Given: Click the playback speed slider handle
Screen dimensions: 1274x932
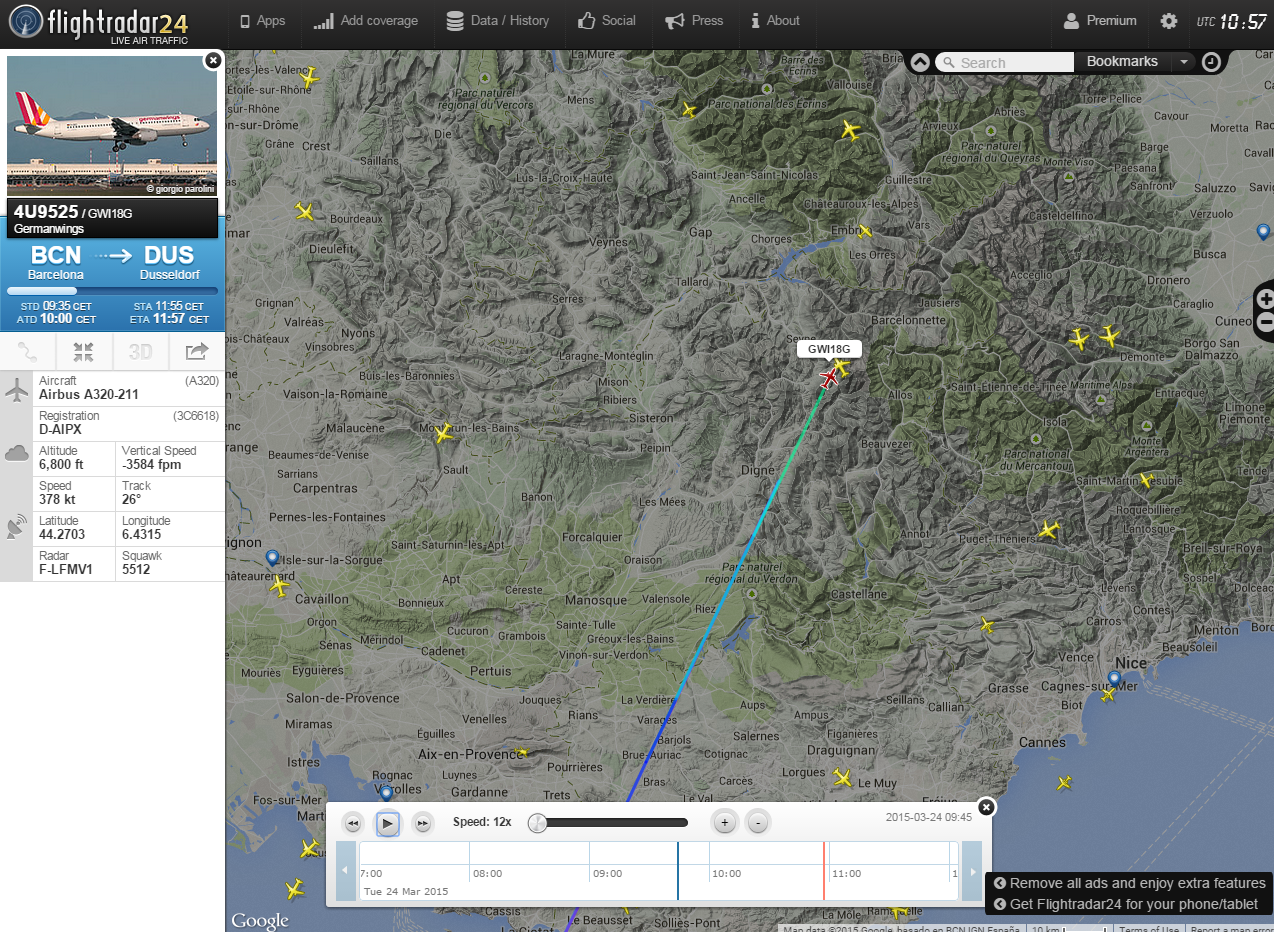Looking at the screenshot, I should coord(538,823).
